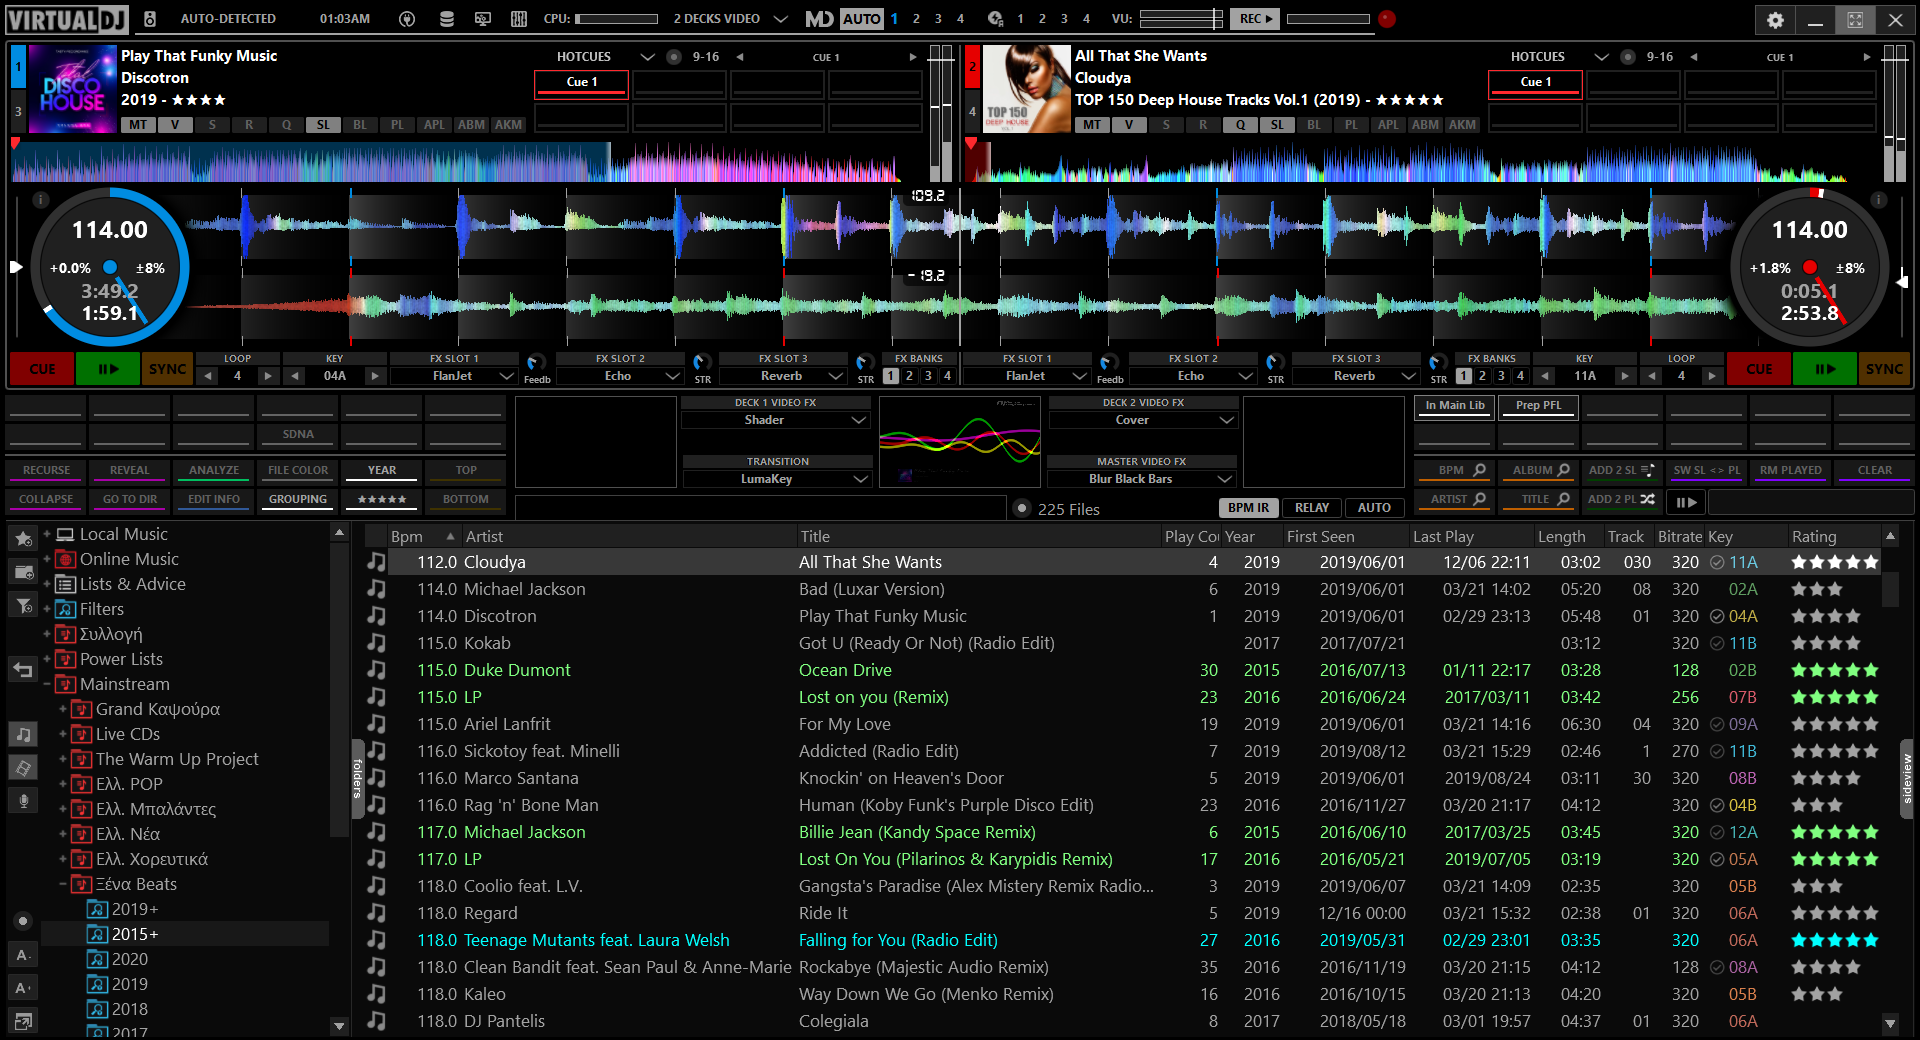Toggle the SL pad on deck 1
This screenshot has width=1920, height=1040.
[x=323, y=125]
